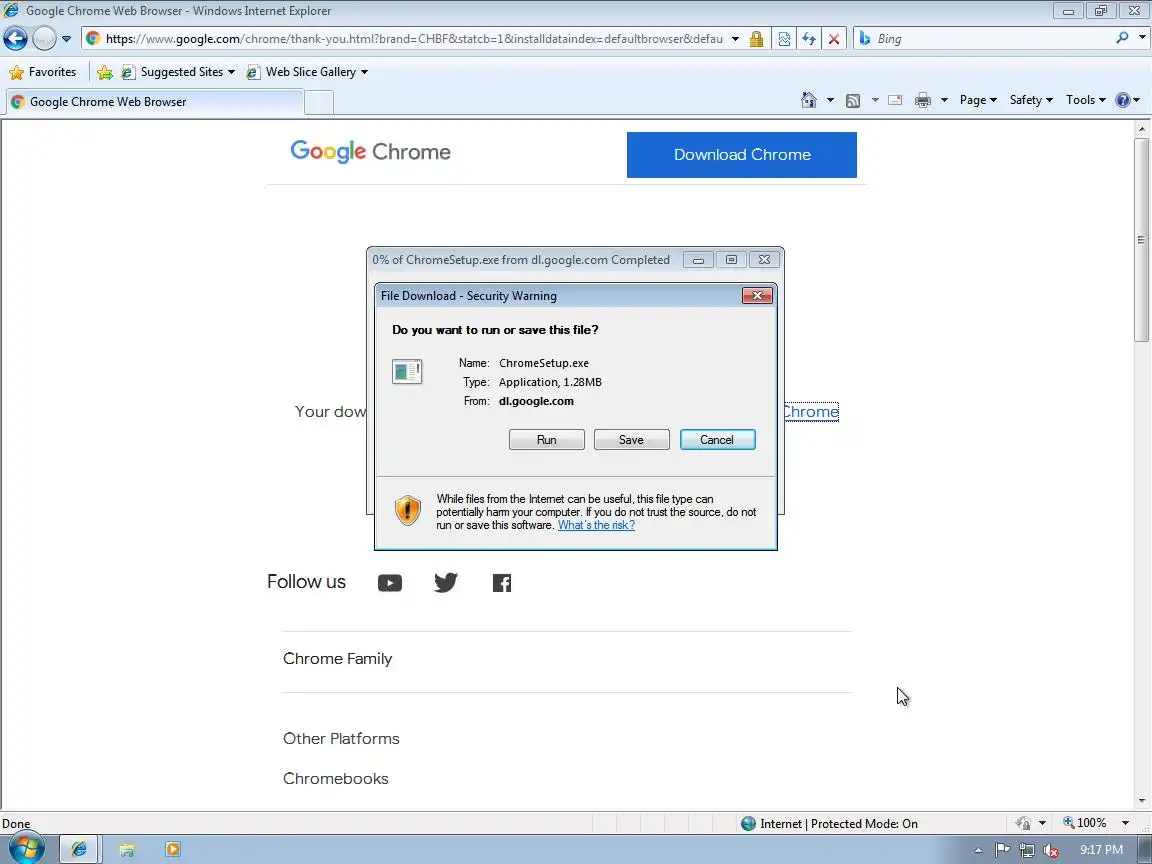This screenshot has width=1152, height=864.
Task: Click the Home page icon
Action: pyautogui.click(x=809, y=100)
